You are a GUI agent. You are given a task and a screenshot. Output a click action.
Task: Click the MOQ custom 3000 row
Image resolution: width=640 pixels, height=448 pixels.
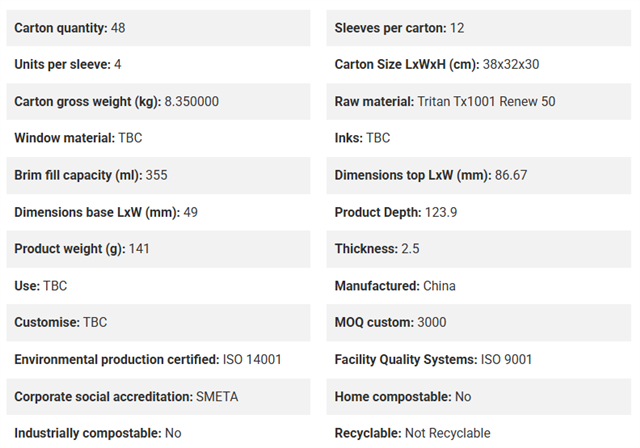[479, 322]
